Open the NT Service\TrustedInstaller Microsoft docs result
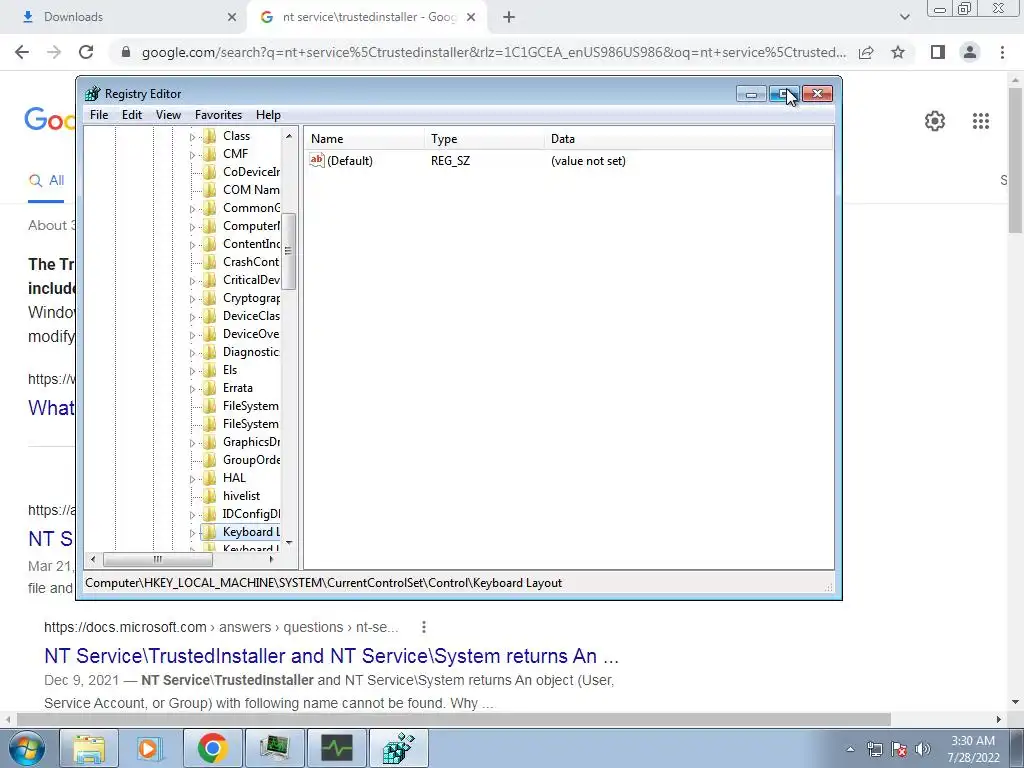Viewport: 1024px width, 768px height. (x=331, y=656)
